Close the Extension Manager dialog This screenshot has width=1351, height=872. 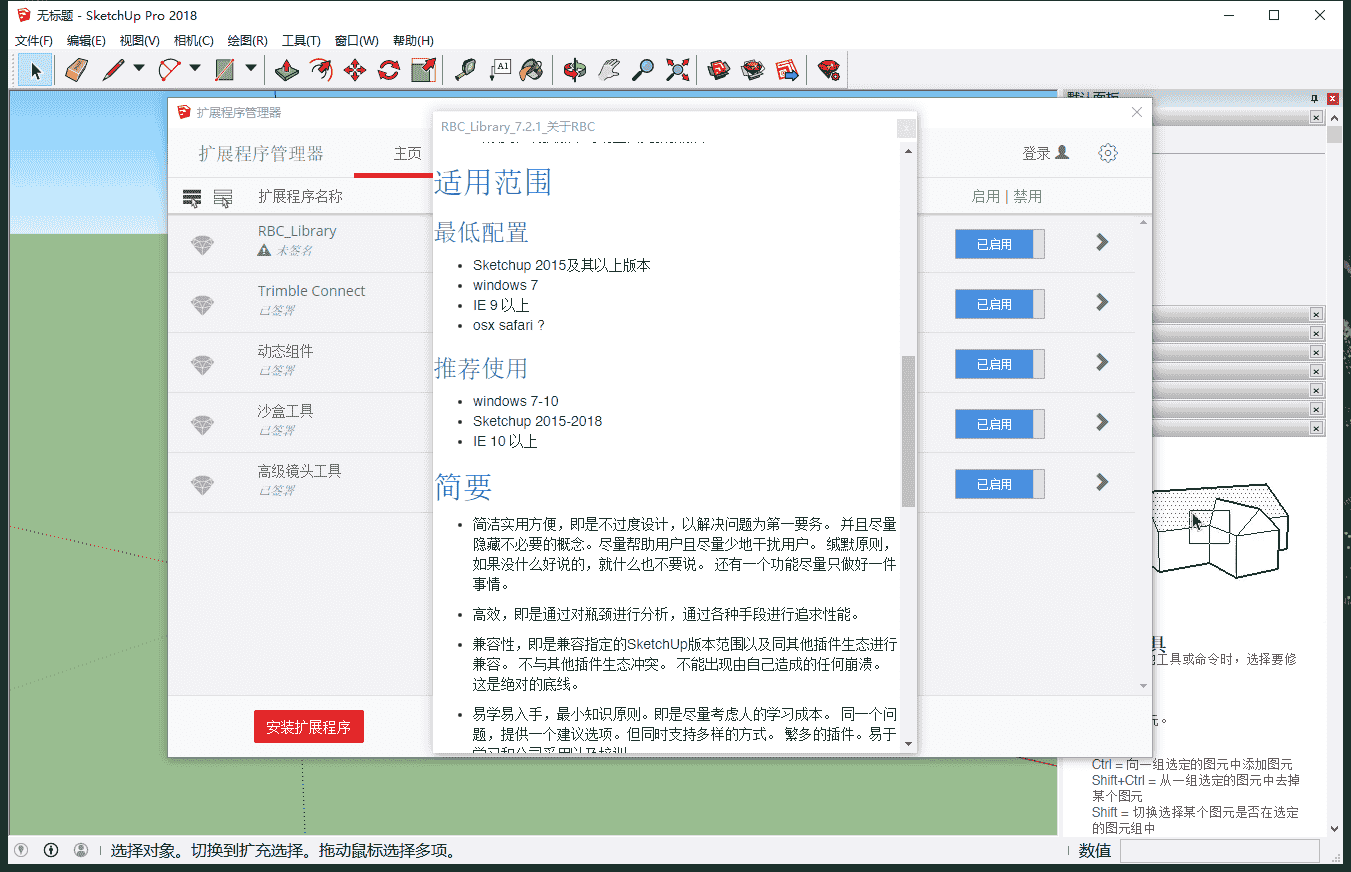click(1137, 112)
